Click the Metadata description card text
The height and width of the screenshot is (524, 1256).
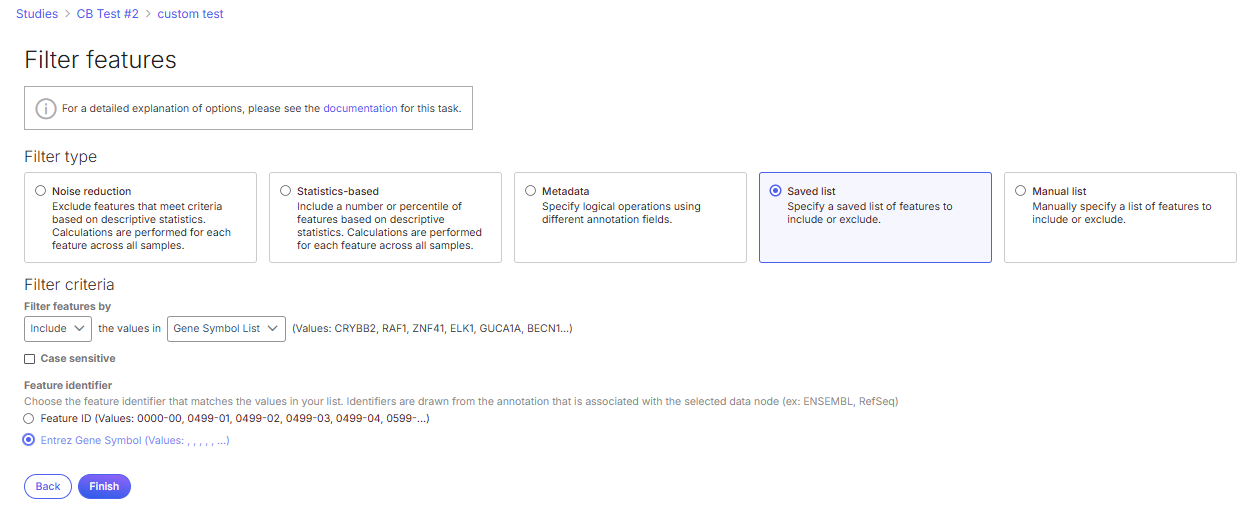[x=621, y=213]
